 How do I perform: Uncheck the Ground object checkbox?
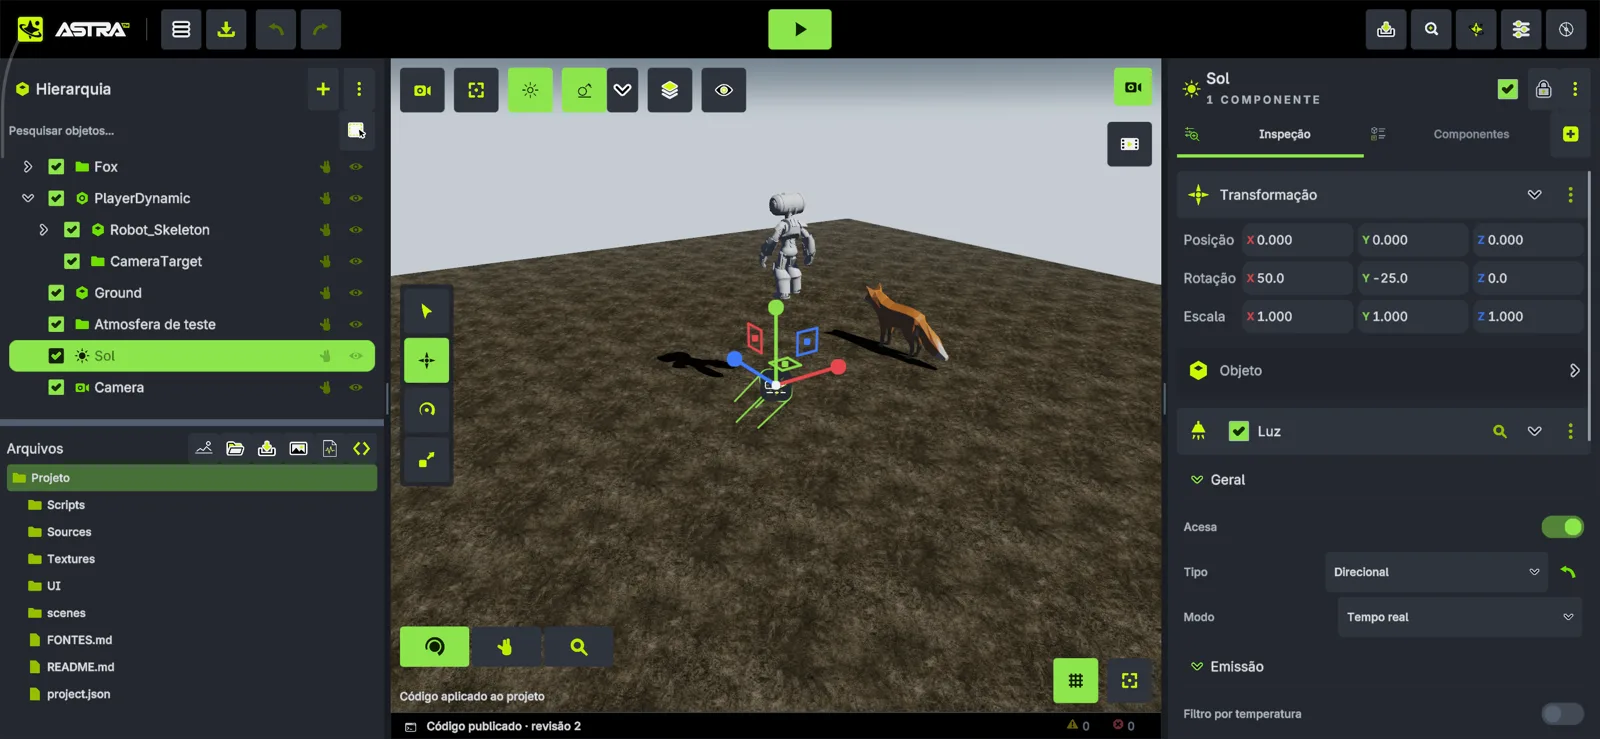(x=56, y=293)
